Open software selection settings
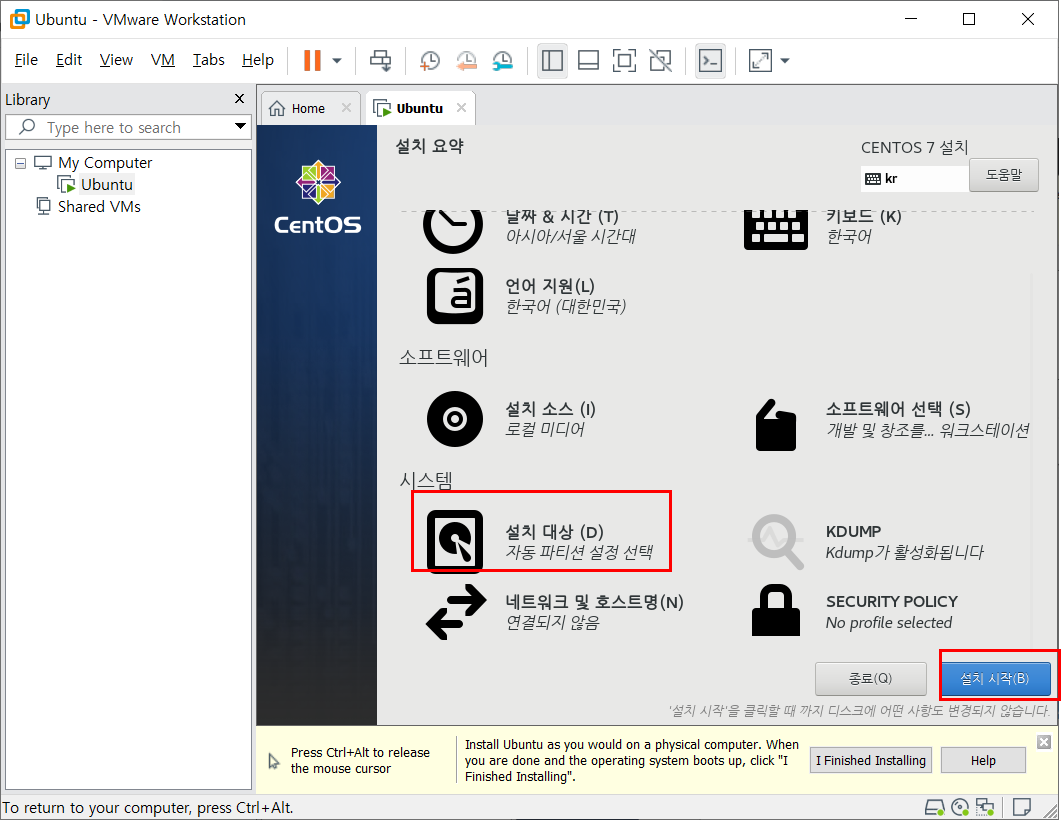Image resolution: width=1061 pixels, height=820 pixels. pyautogui.click(x=892, y=423)
